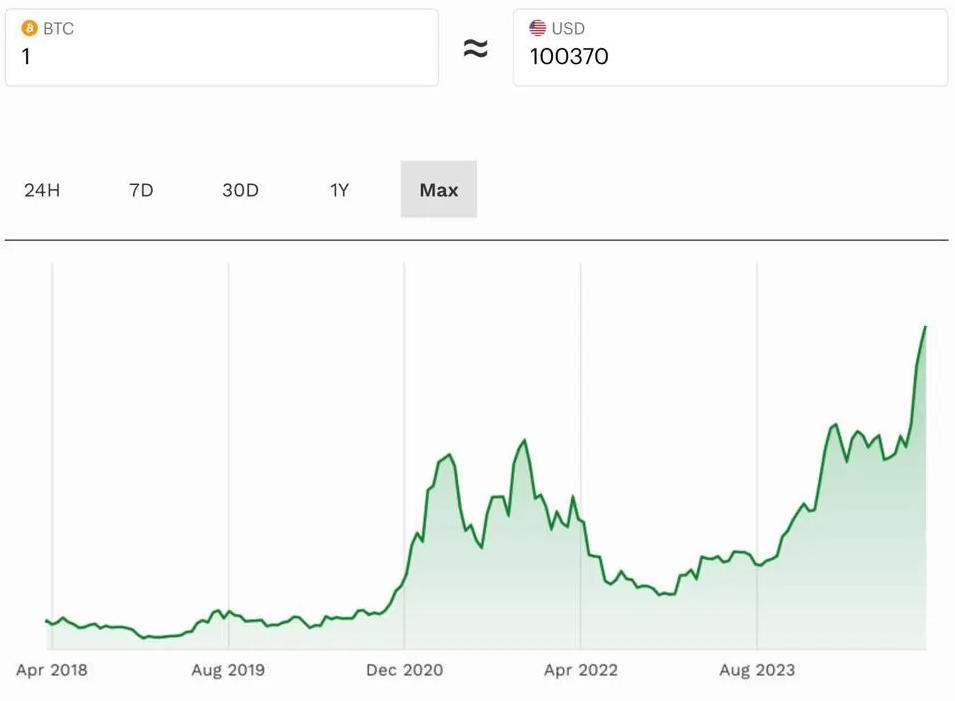Choose the 1Y chart range
The image size is (955, 701).
click(340, 190)
